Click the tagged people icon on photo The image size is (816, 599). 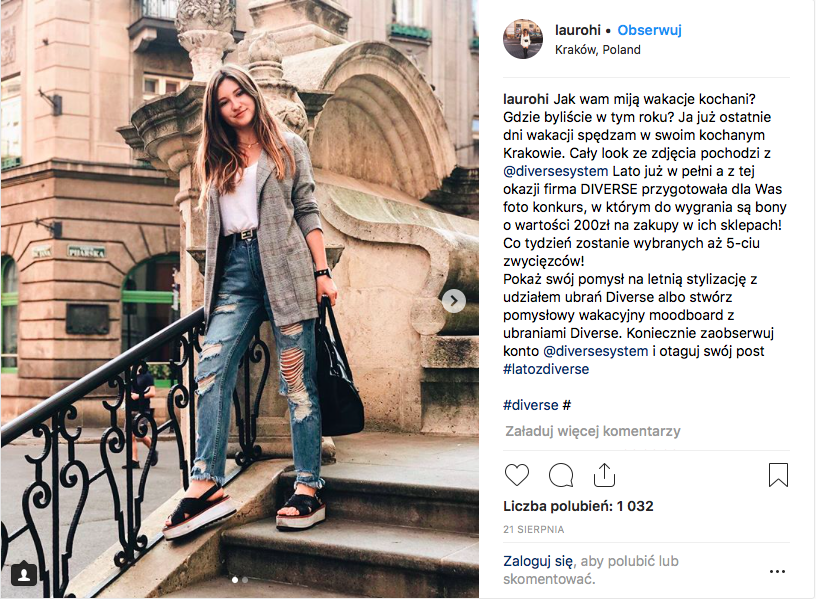[24, 574]
